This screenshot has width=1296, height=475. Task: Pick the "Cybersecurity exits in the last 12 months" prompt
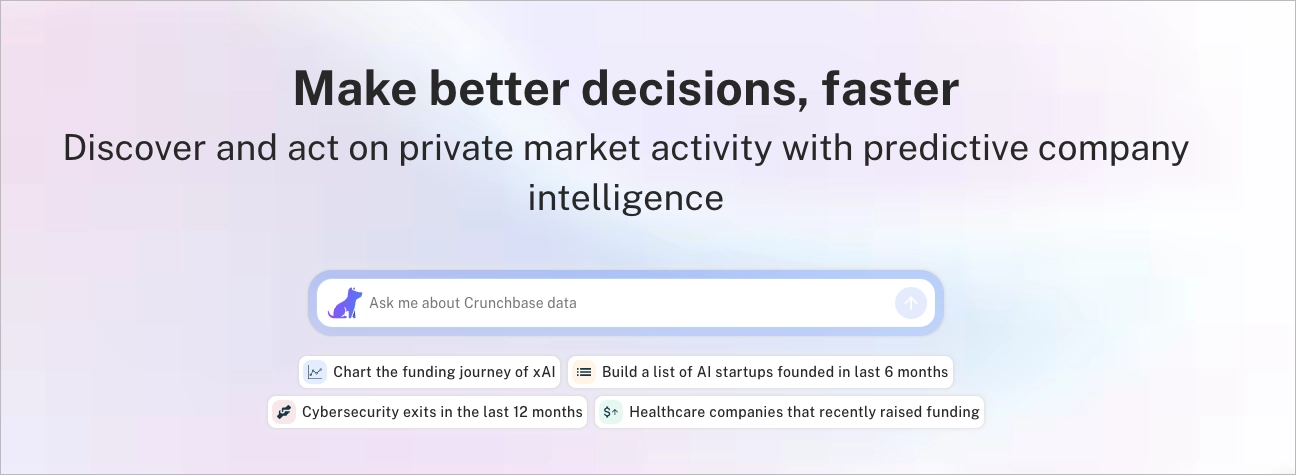[442, 412]
